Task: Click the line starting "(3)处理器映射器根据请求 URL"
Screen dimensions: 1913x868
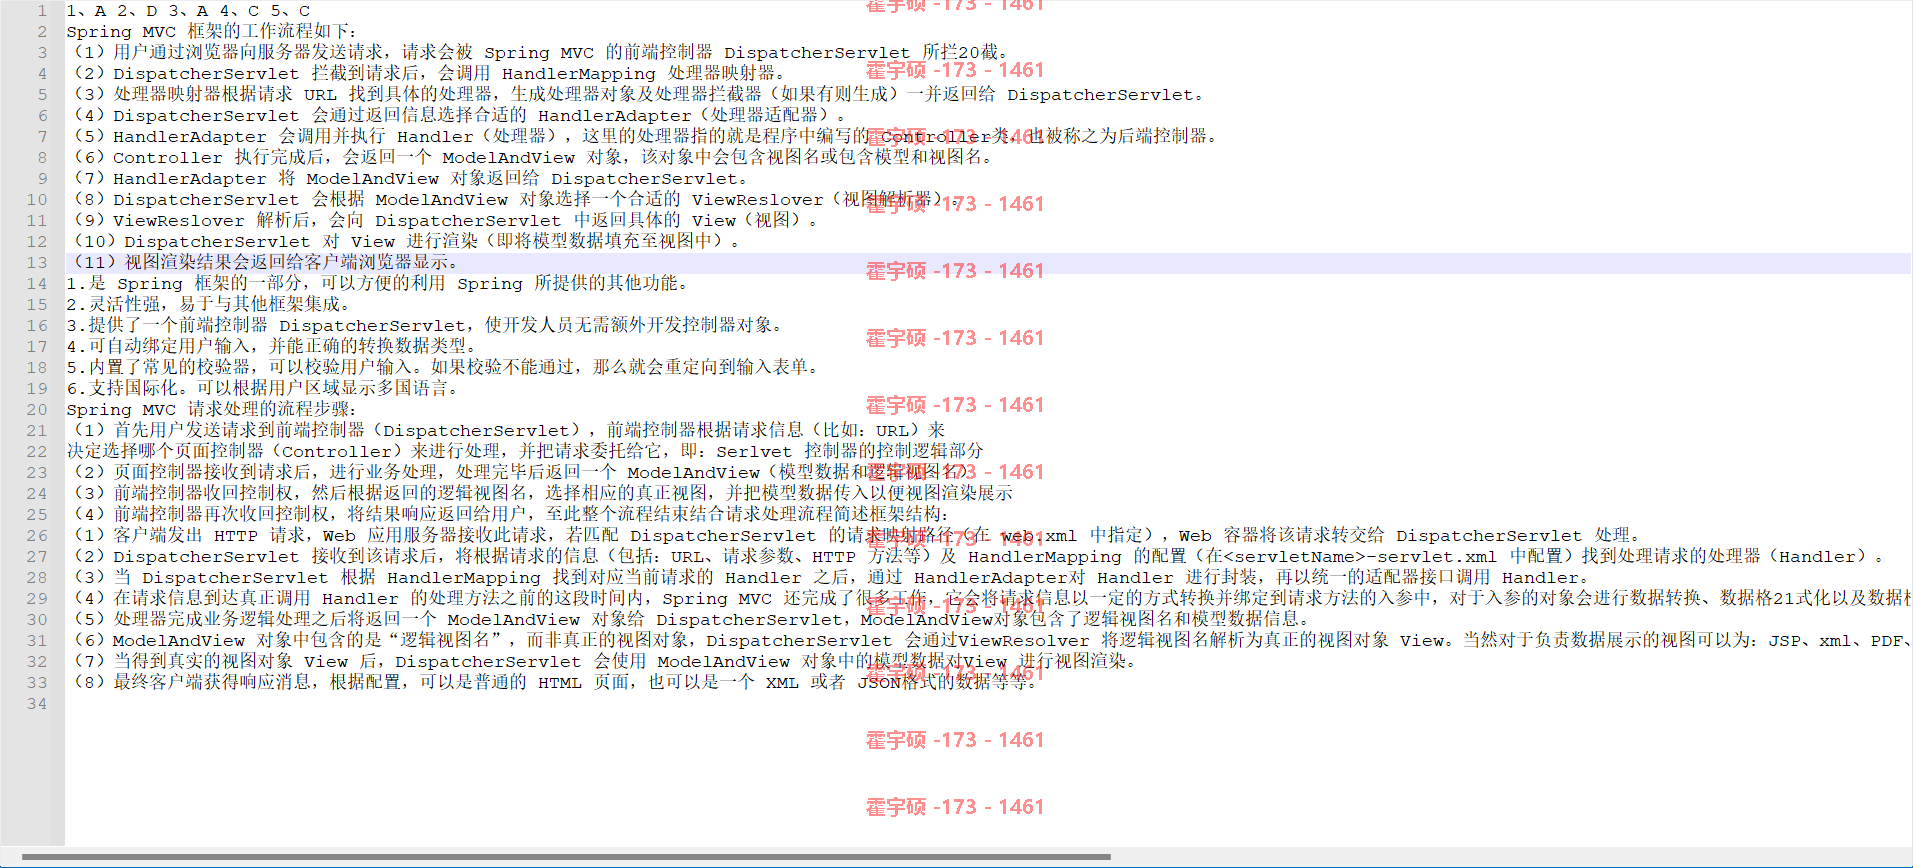Action: coord(638,95)
